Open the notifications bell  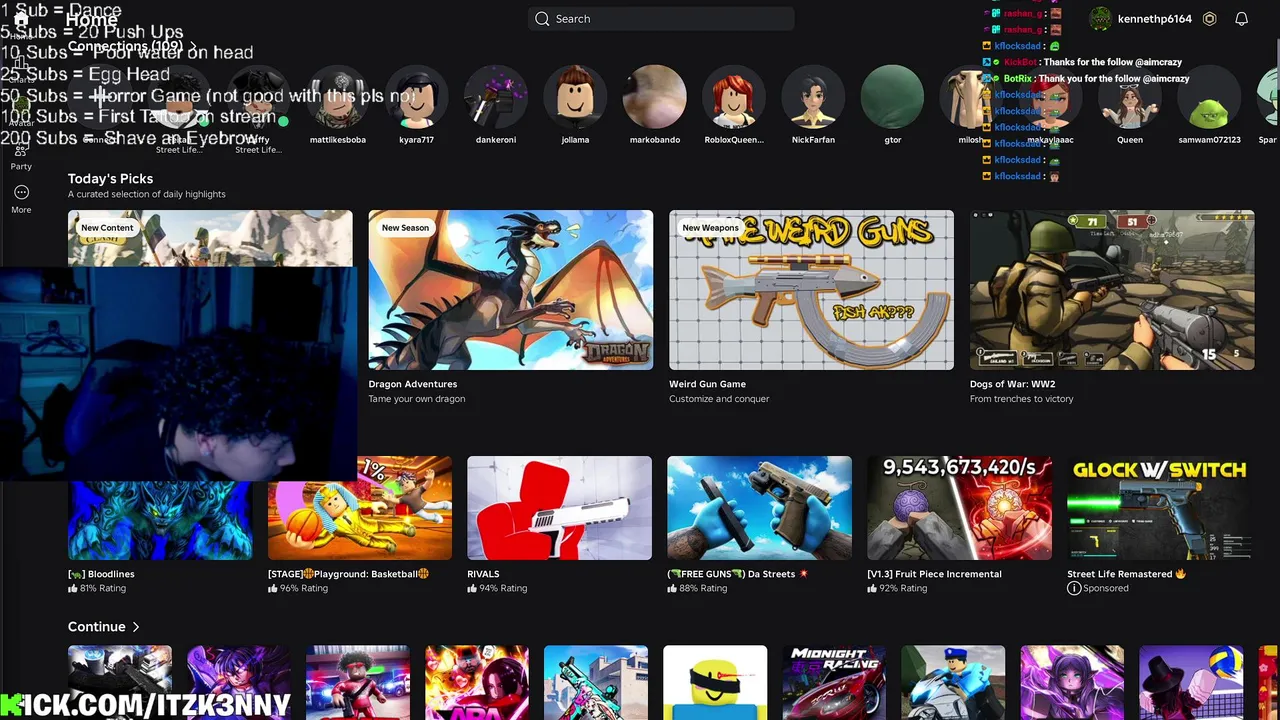(x=1241, y=18)
